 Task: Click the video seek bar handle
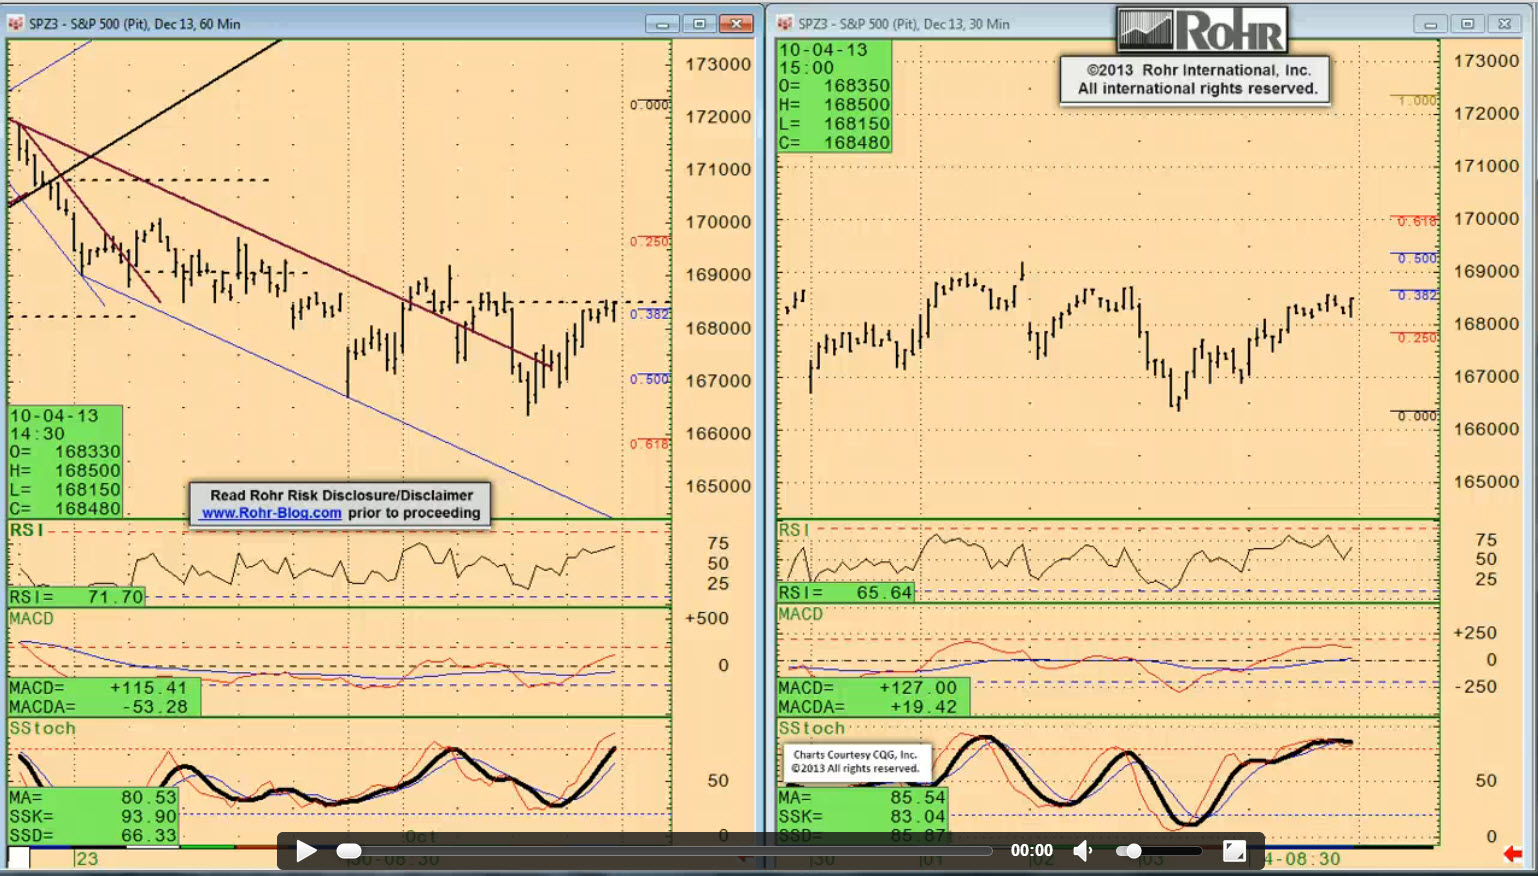[349, 851]
